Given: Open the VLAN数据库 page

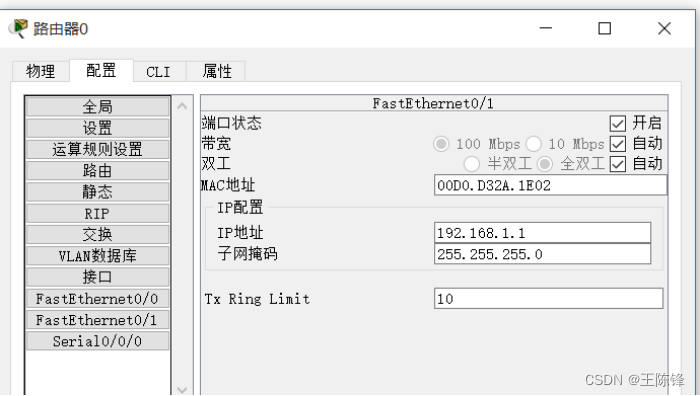Looking at the screenshot, I should 97,256.
